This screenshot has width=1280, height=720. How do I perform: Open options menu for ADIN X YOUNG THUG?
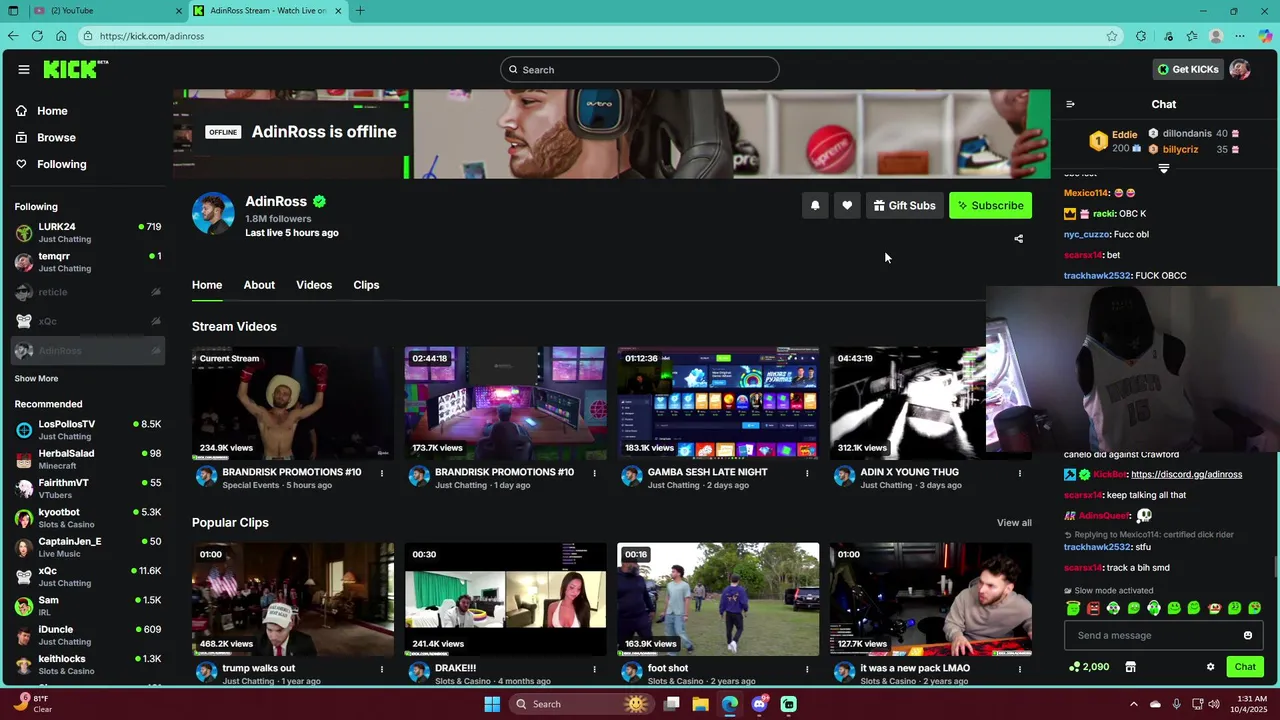pyautogui.click(x=1020, y=473)
